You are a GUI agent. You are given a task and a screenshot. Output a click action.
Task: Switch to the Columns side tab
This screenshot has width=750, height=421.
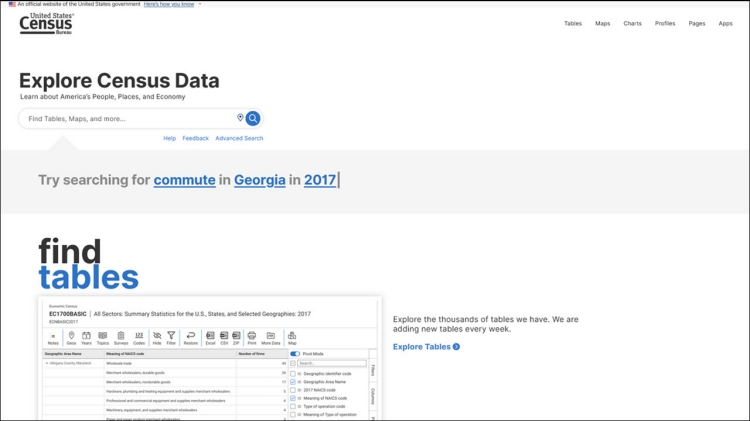click(x=373, y=396)
